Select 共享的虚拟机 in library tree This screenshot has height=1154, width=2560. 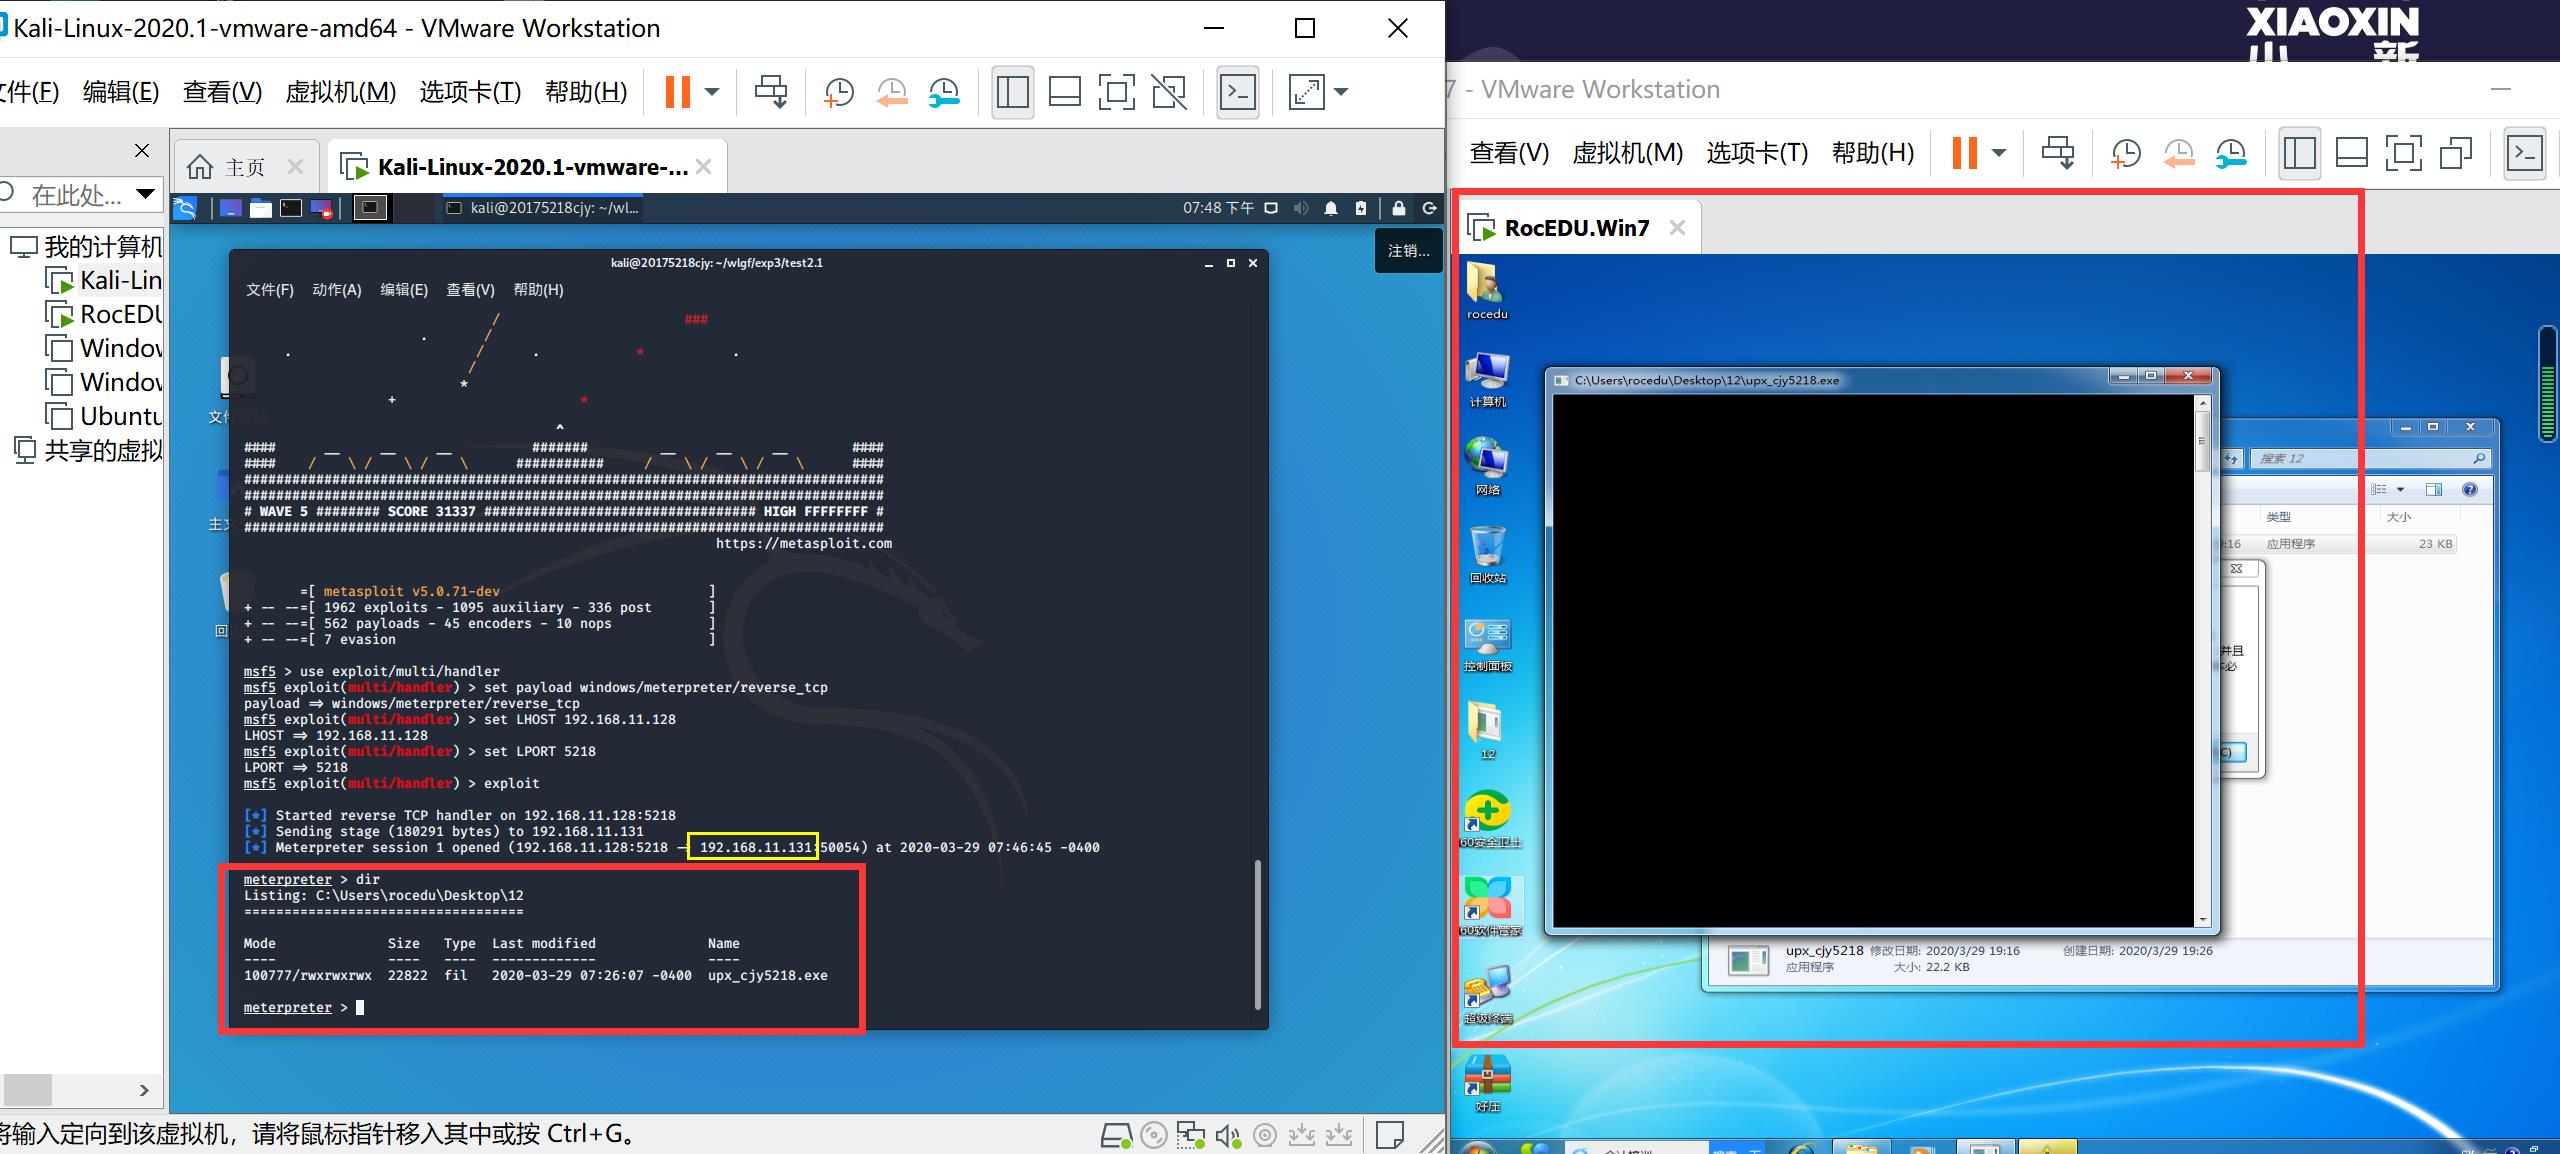87,450
